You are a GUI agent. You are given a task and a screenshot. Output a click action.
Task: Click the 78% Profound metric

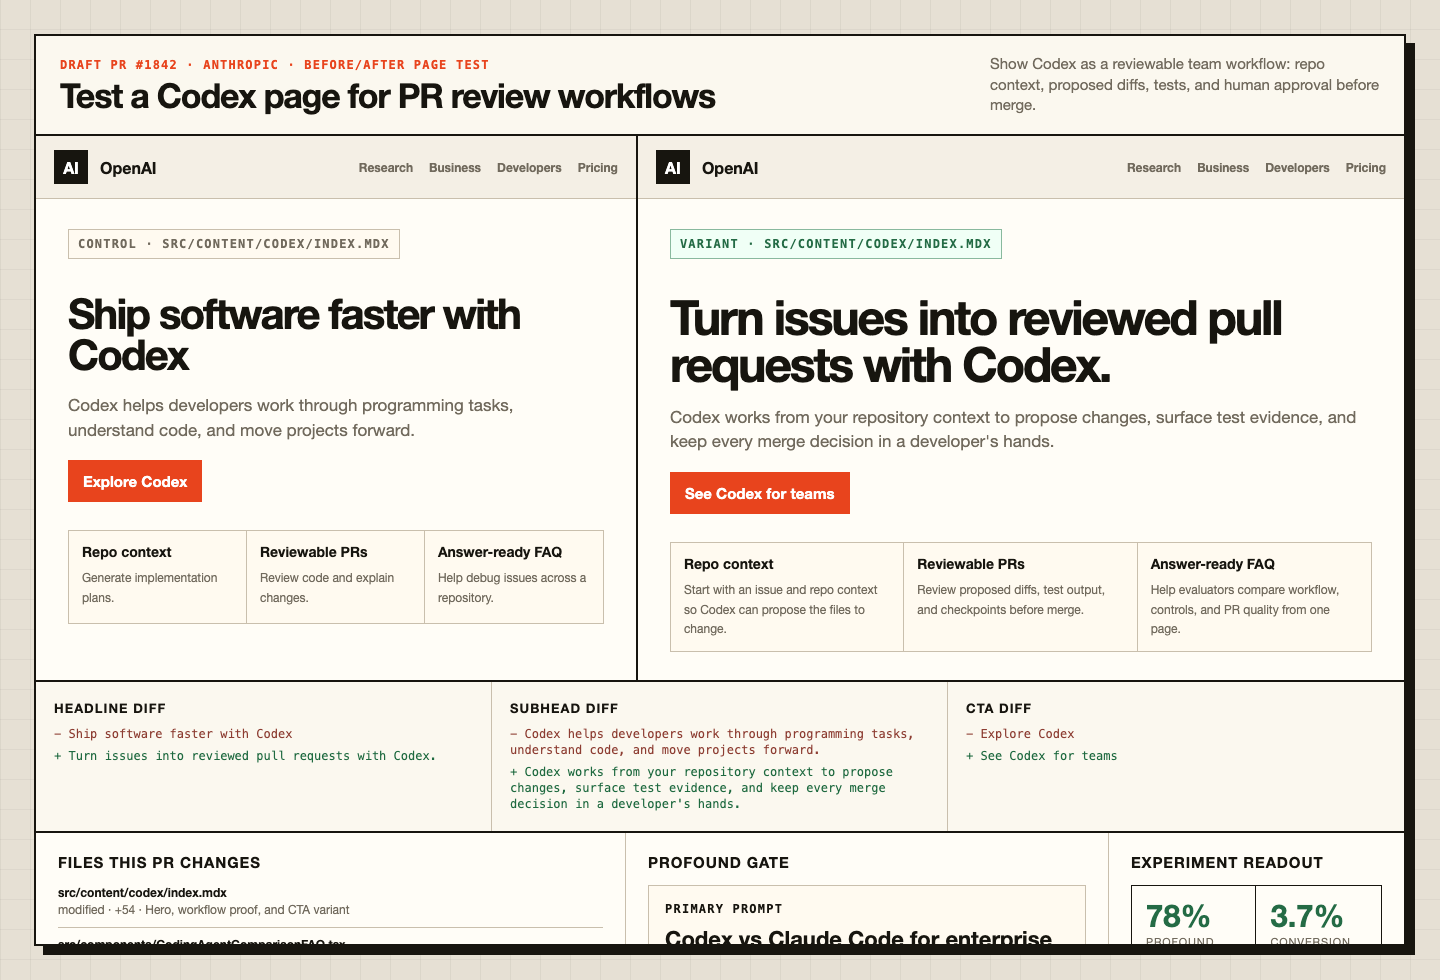(x=1193, y=916)
